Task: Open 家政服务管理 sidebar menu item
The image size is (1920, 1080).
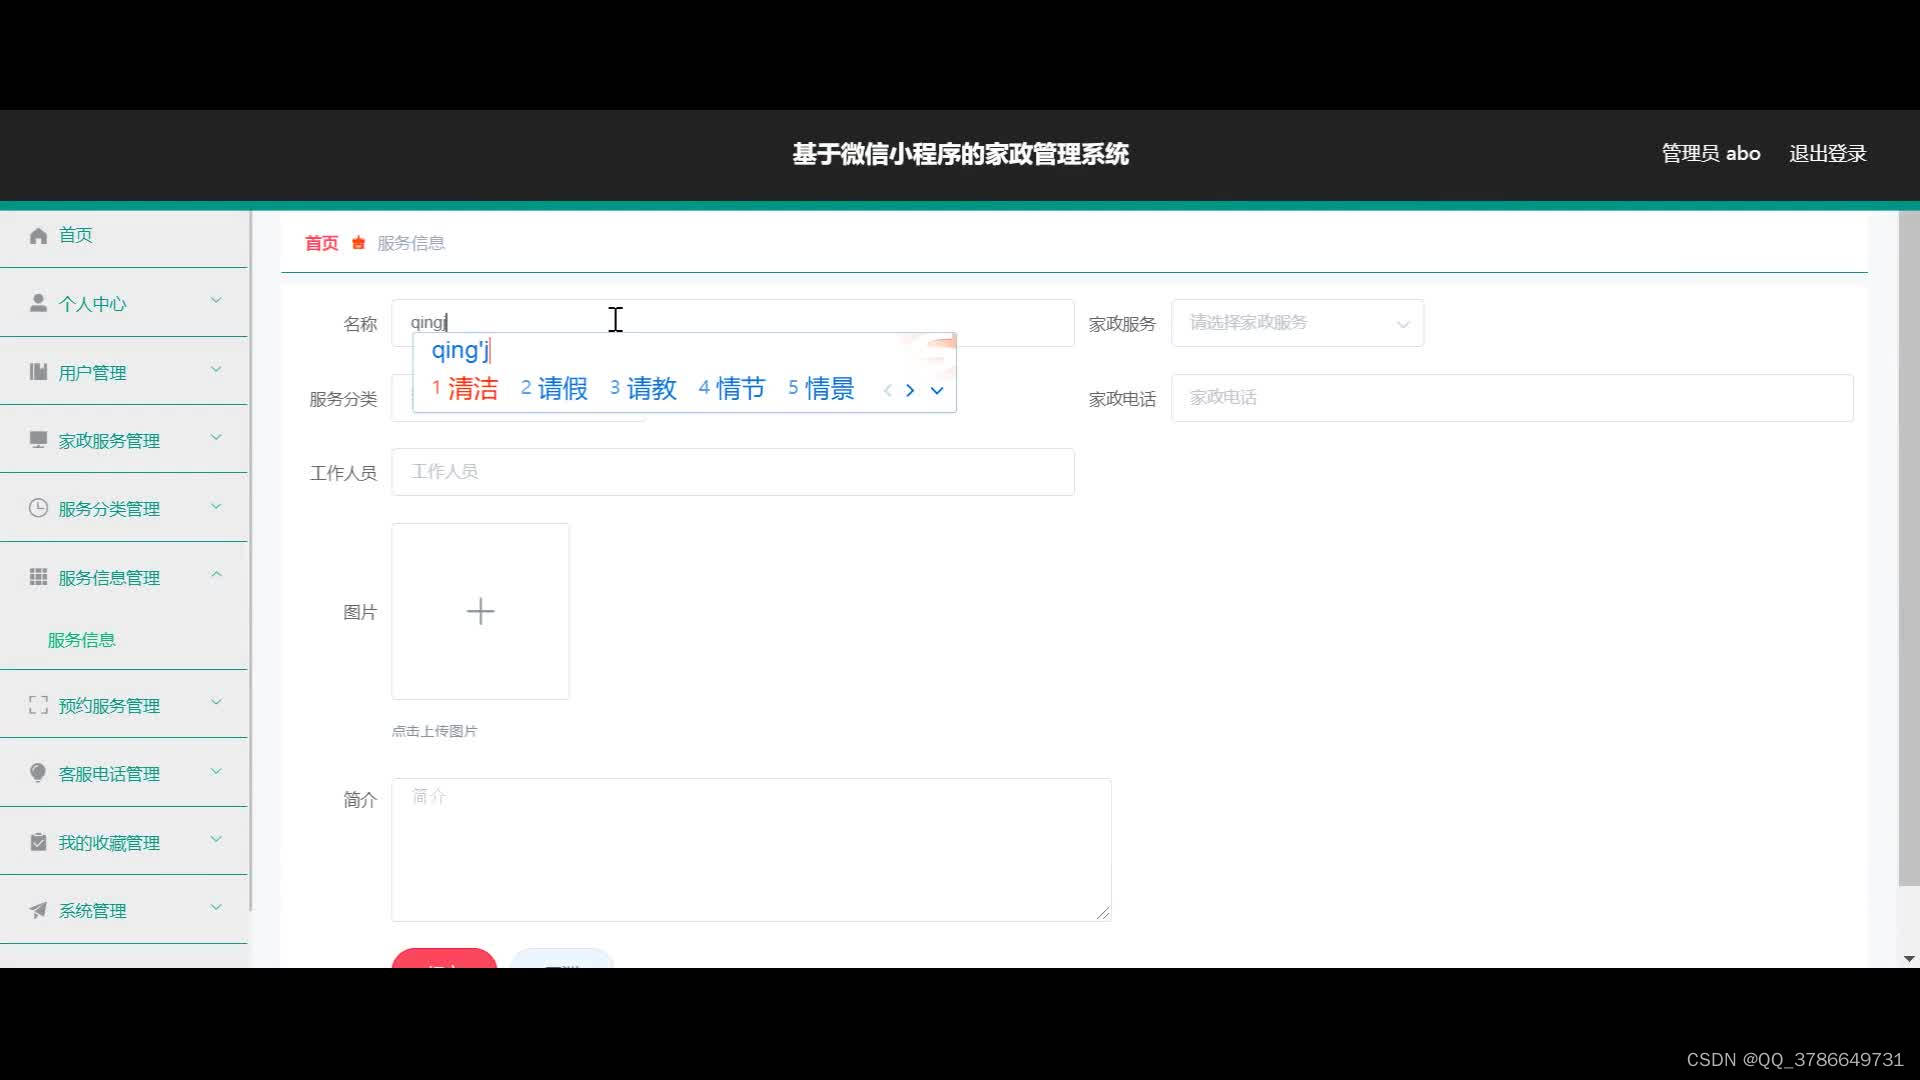Action: [x=124, y=440]
